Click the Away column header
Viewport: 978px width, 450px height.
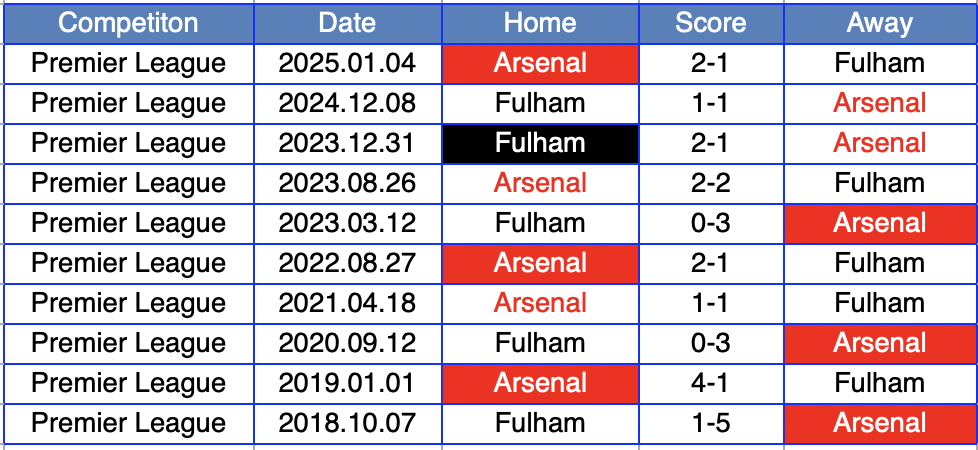pyautogui.click(x=880, y=23)
